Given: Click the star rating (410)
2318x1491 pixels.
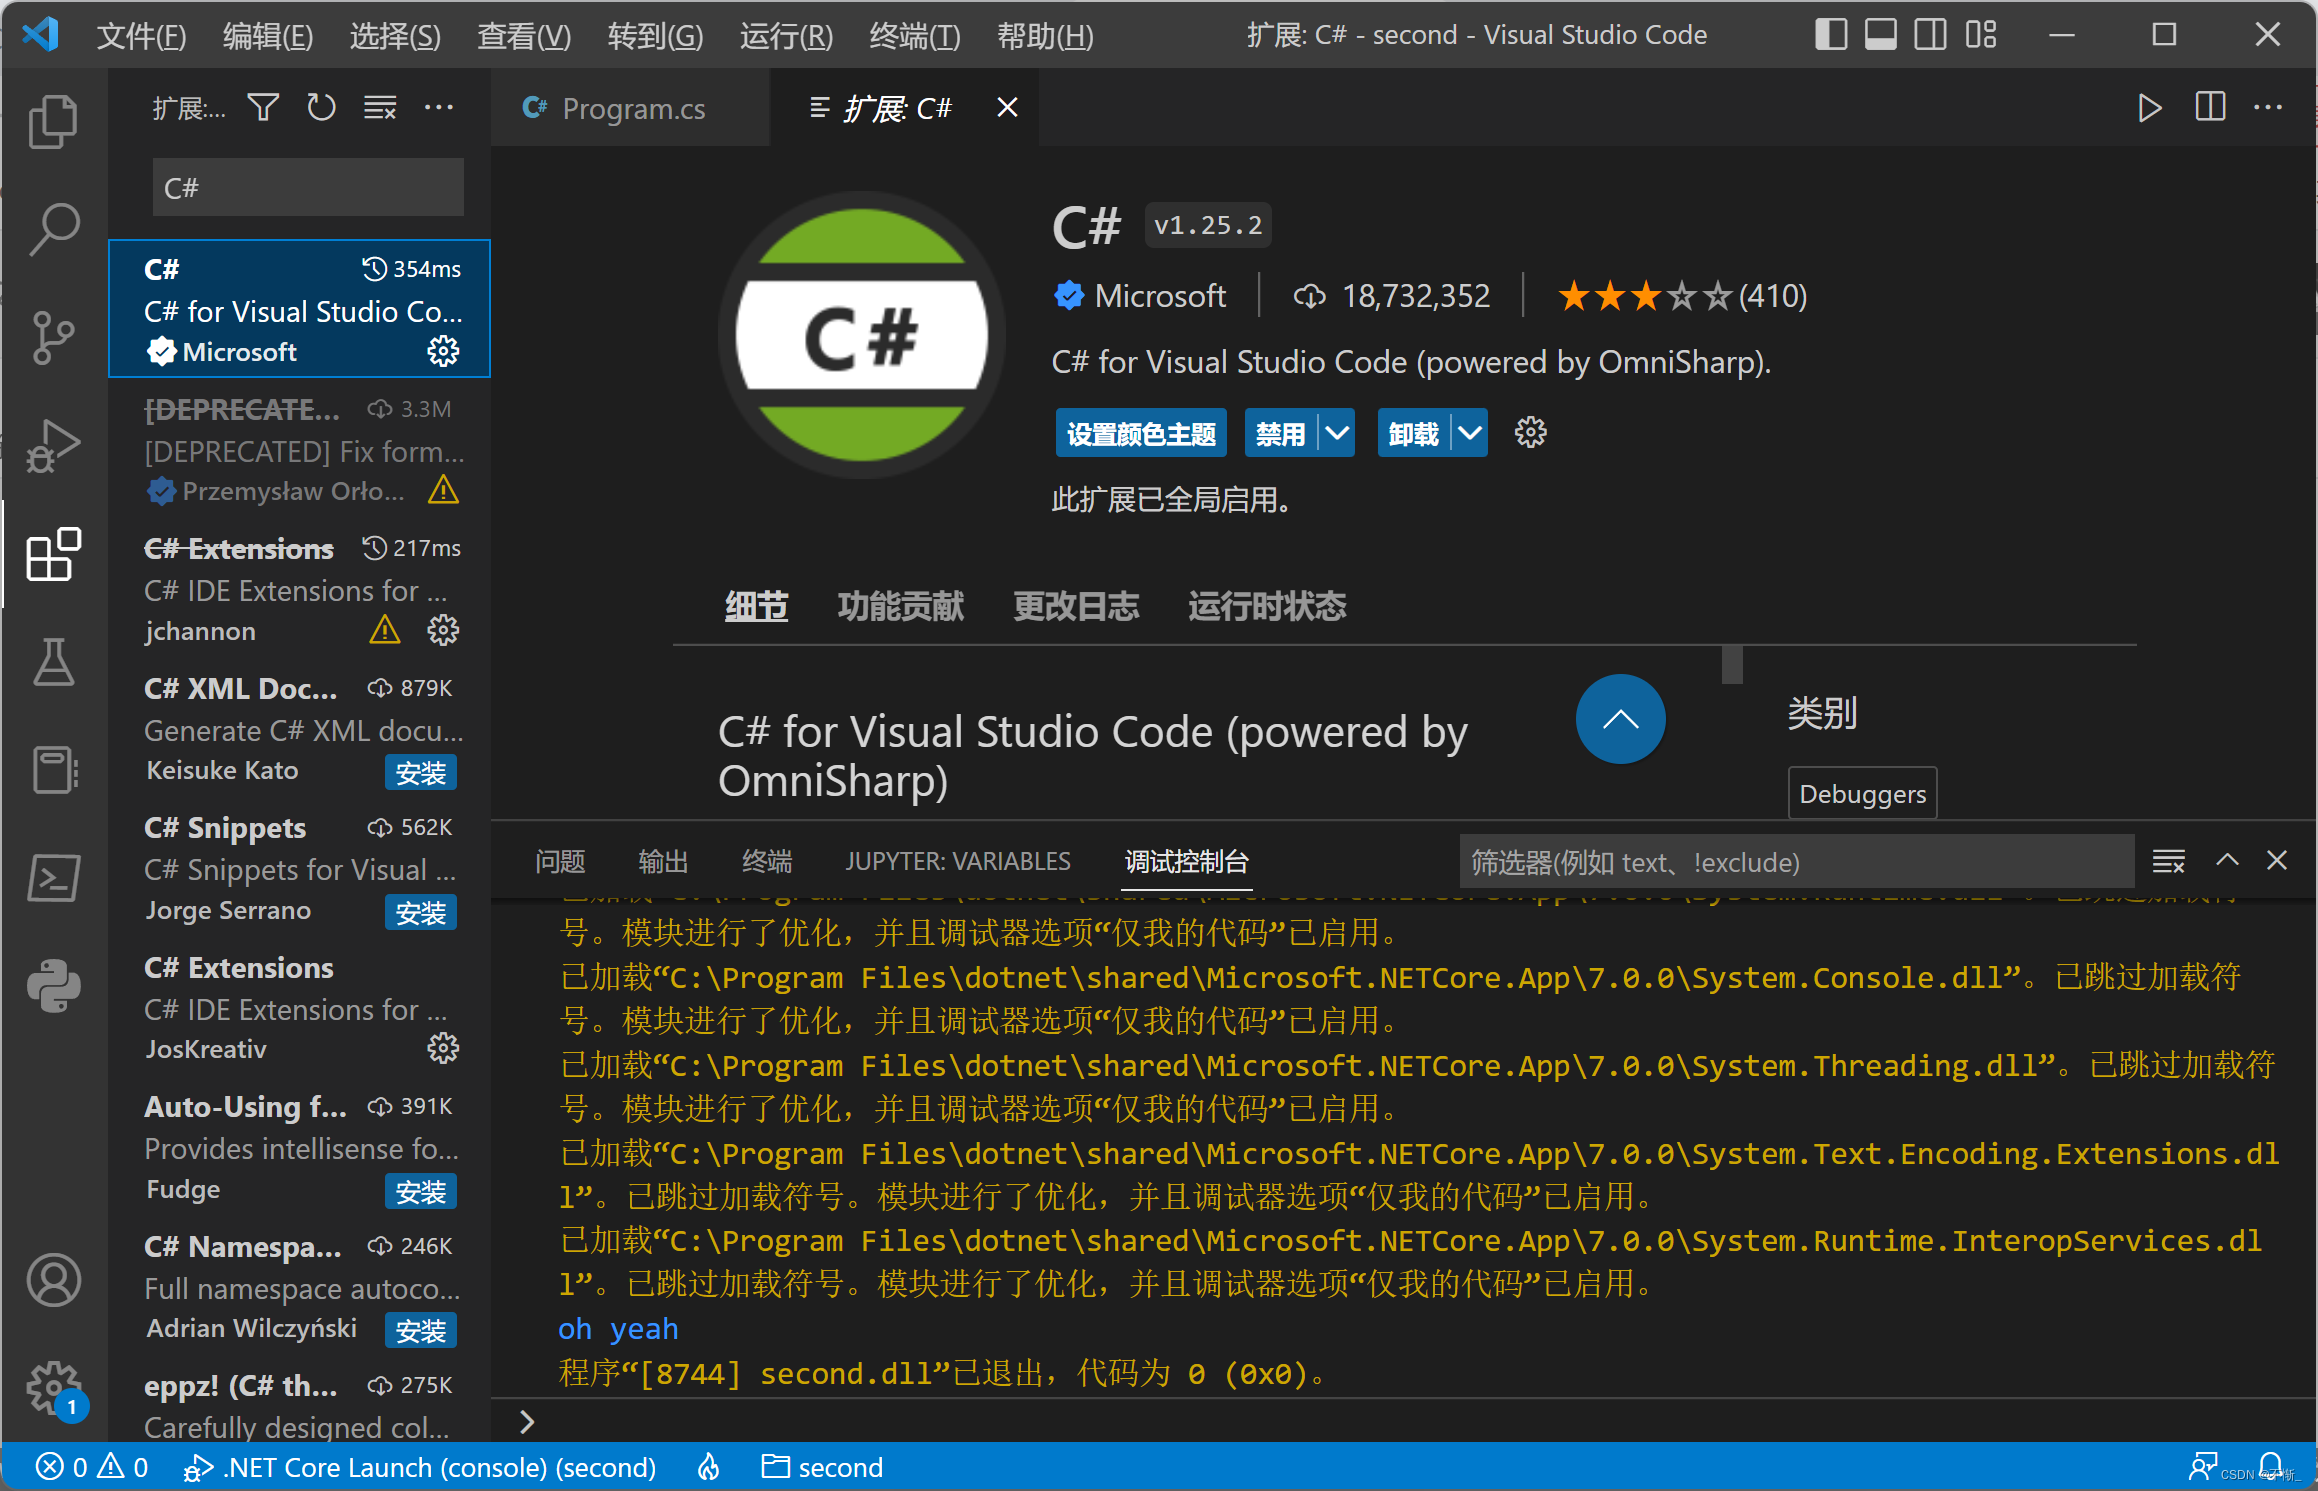Looking at the screenshot, I should point(1682,296).
